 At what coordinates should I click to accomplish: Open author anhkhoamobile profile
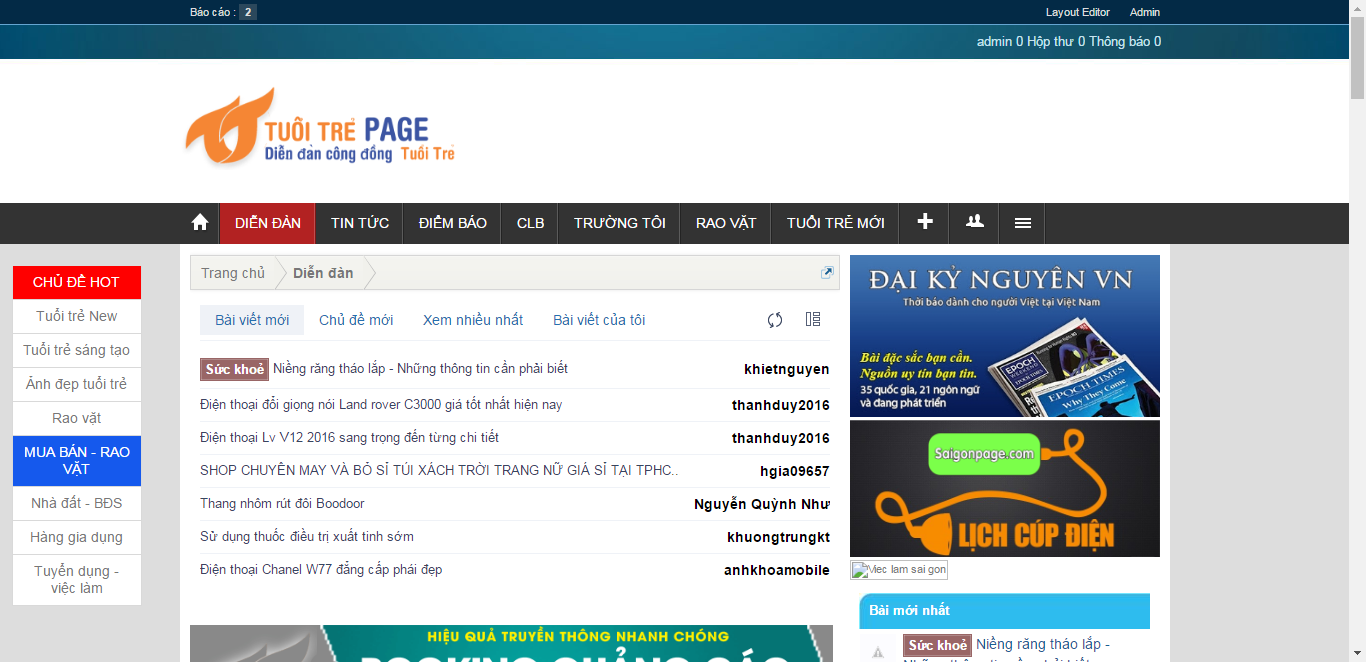(777, 571)
